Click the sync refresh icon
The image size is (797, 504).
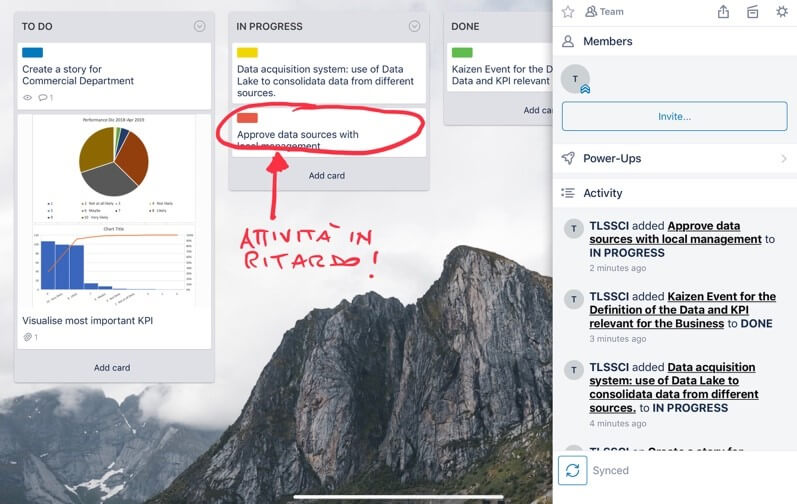coord(574,470)
